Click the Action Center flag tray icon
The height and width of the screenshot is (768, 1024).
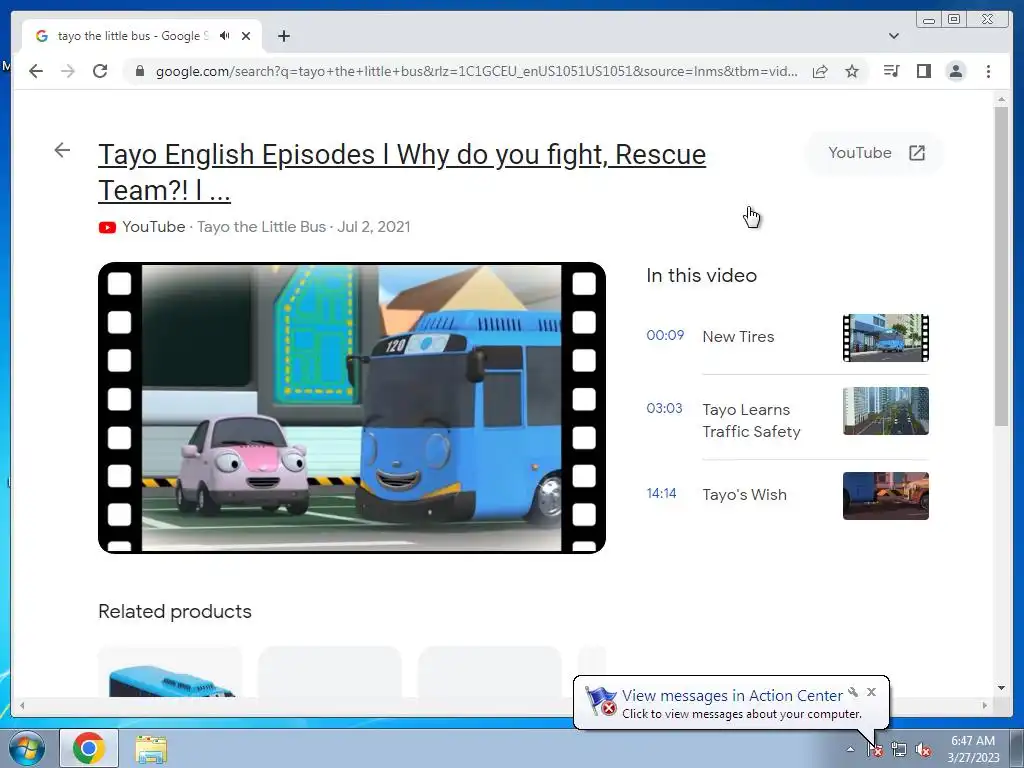coord(875,750)
